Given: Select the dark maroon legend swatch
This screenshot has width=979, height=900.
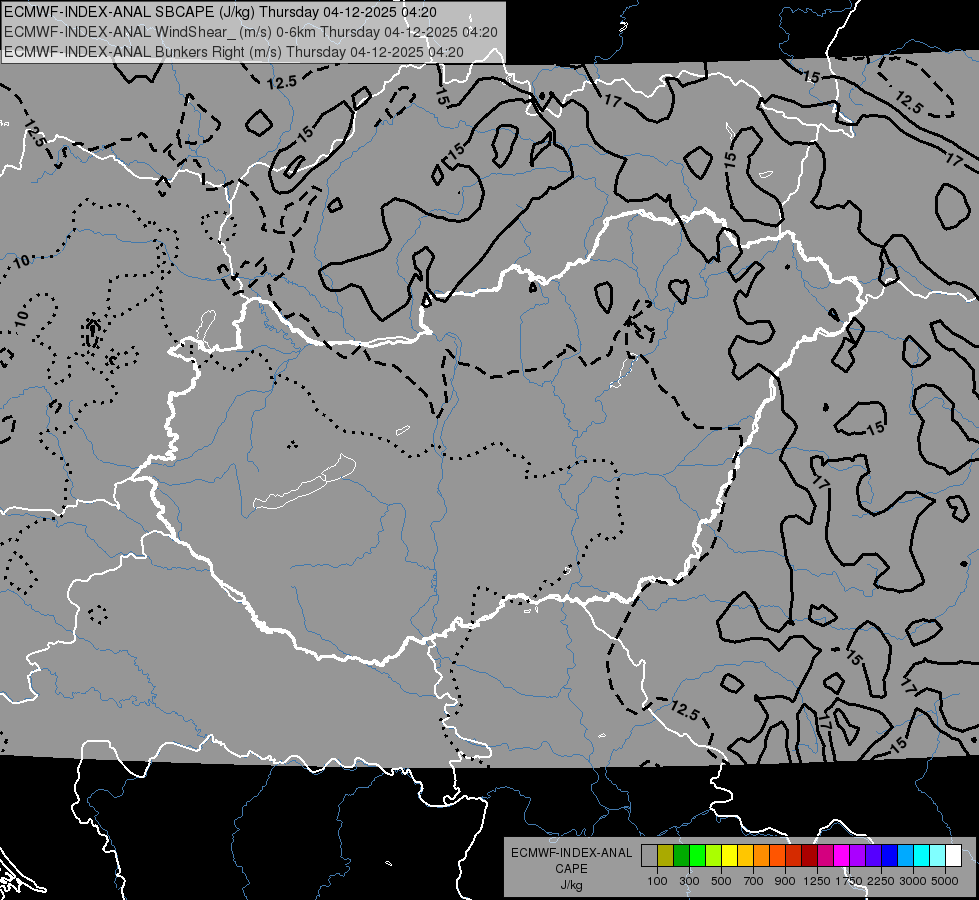Looking at the screenshot, I should point(810,856).
